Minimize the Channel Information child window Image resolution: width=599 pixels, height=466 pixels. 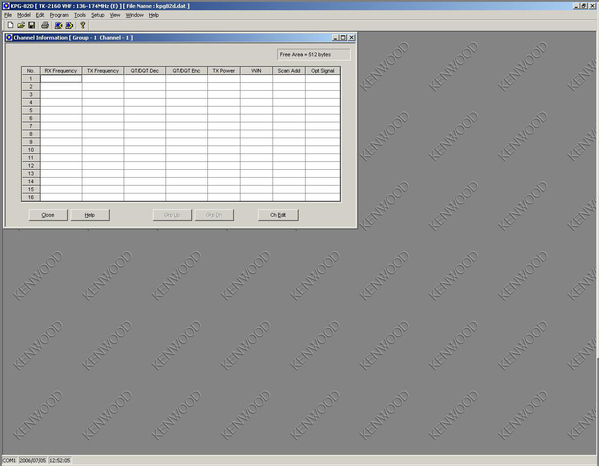point(336,37)
